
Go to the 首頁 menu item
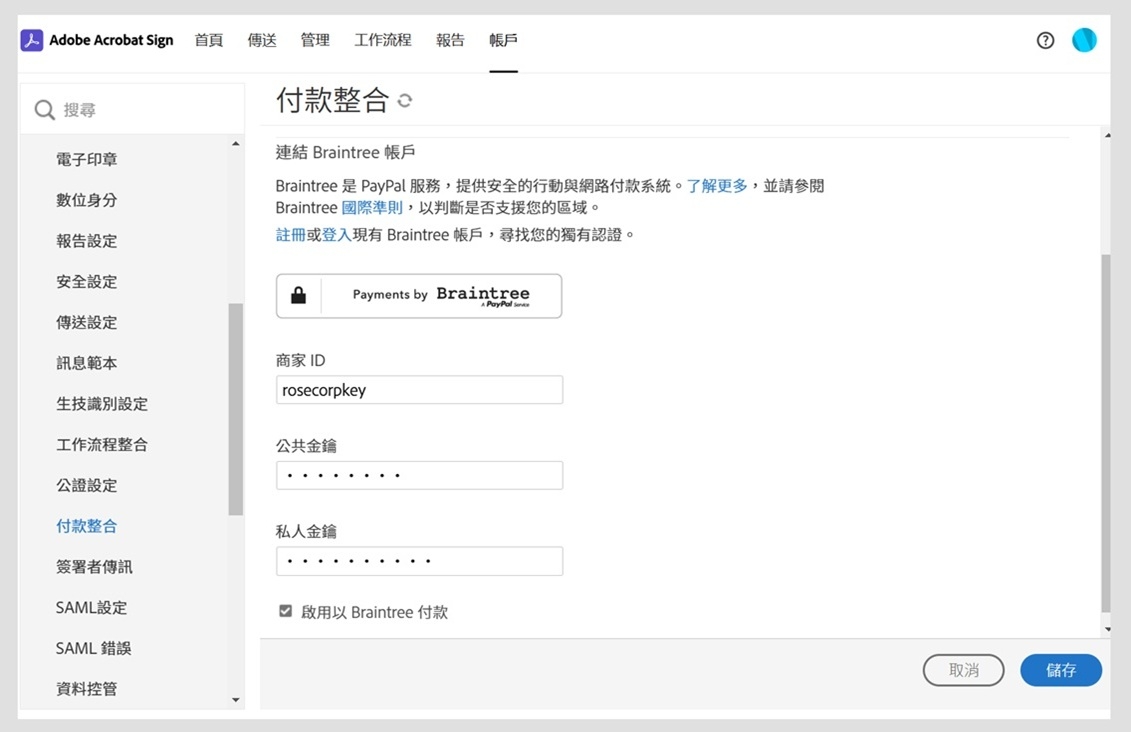[x=208, y=40]
